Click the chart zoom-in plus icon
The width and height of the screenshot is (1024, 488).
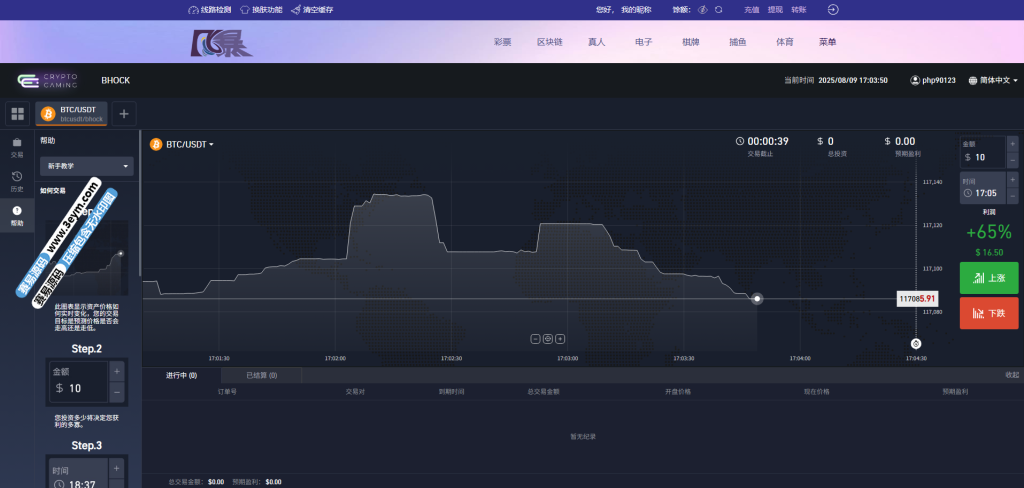coord(560,338)
